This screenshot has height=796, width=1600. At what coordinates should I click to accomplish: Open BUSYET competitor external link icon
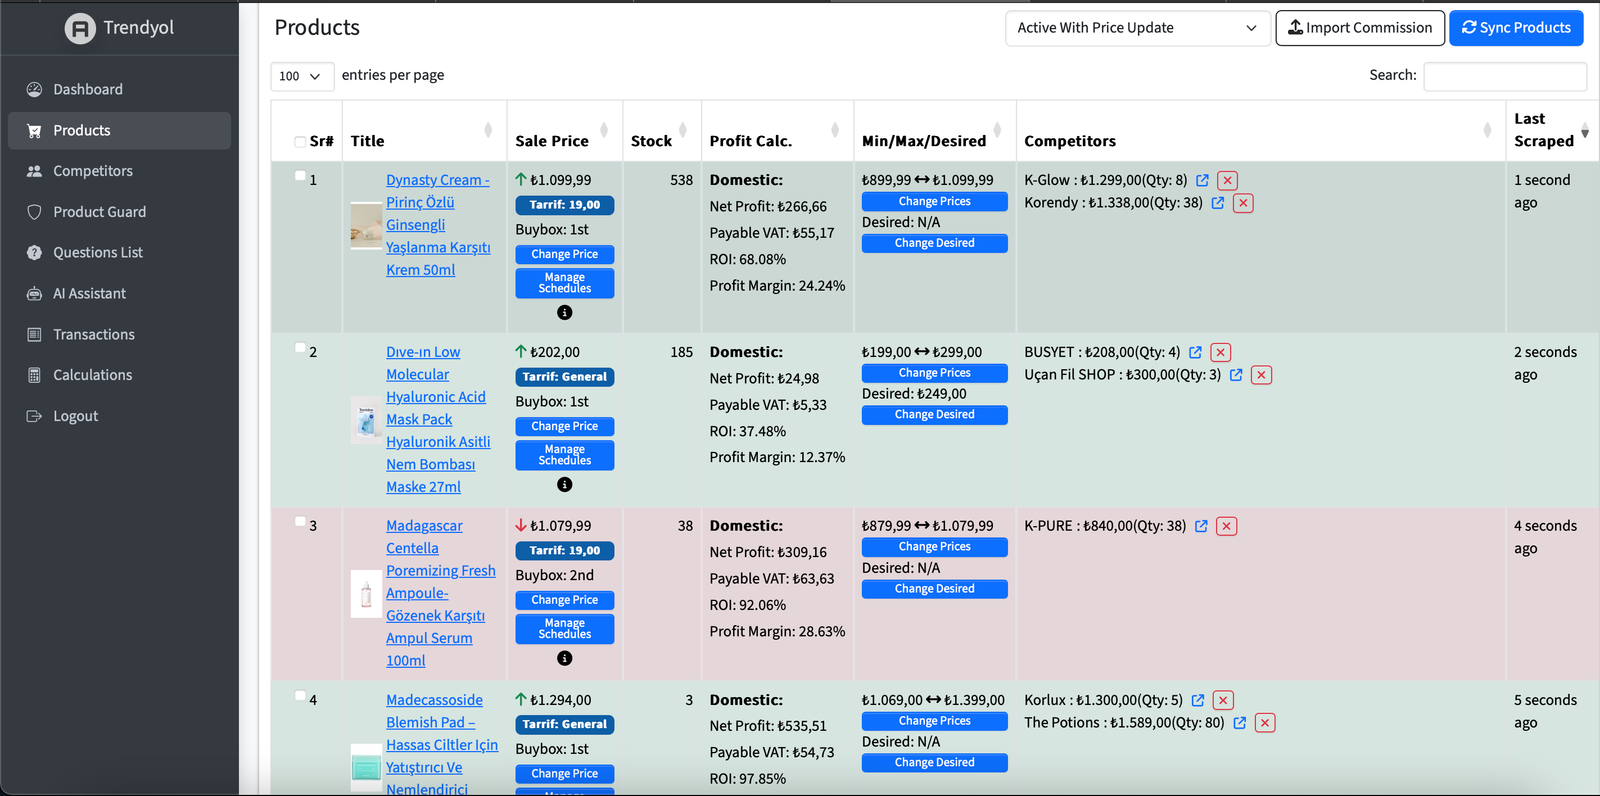(1195, 353)
